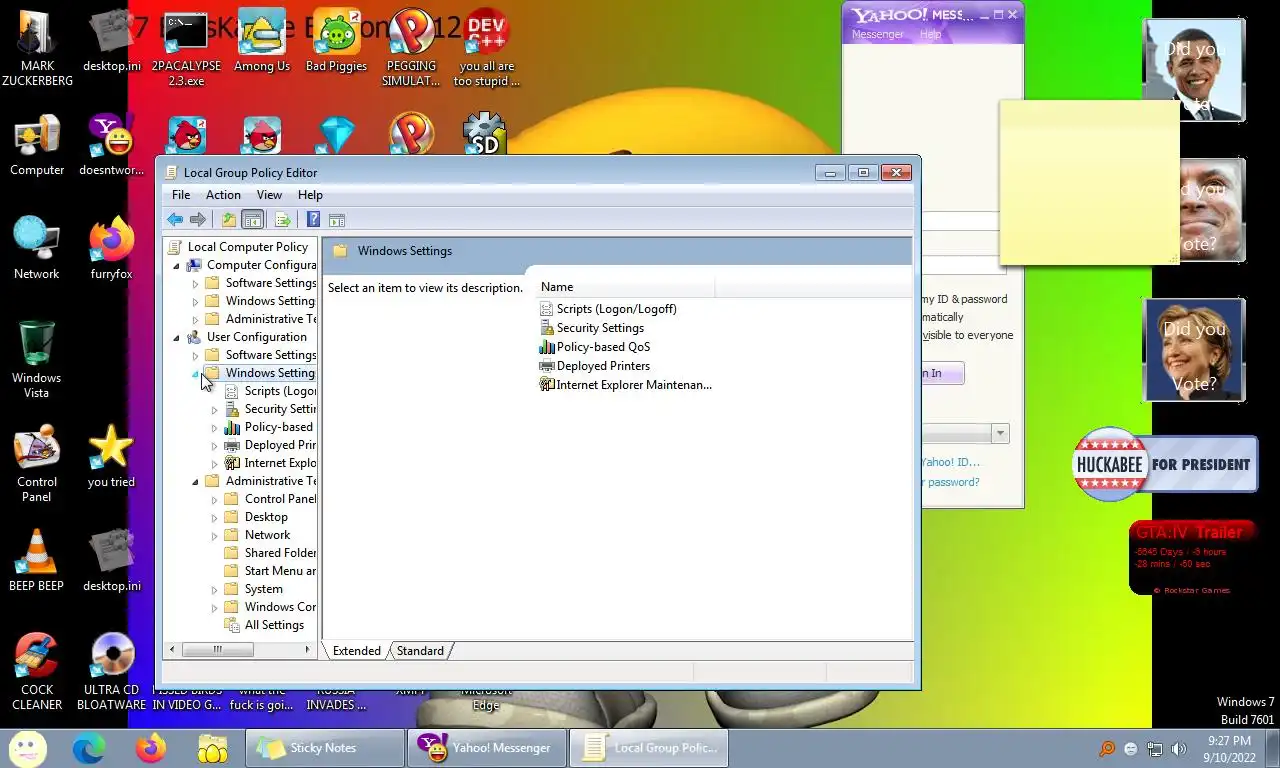Click the Back arrow in Group Policy toolbar
Image resolution: width=1280 pixels, height=768 pixels.
tap(175, 220)
